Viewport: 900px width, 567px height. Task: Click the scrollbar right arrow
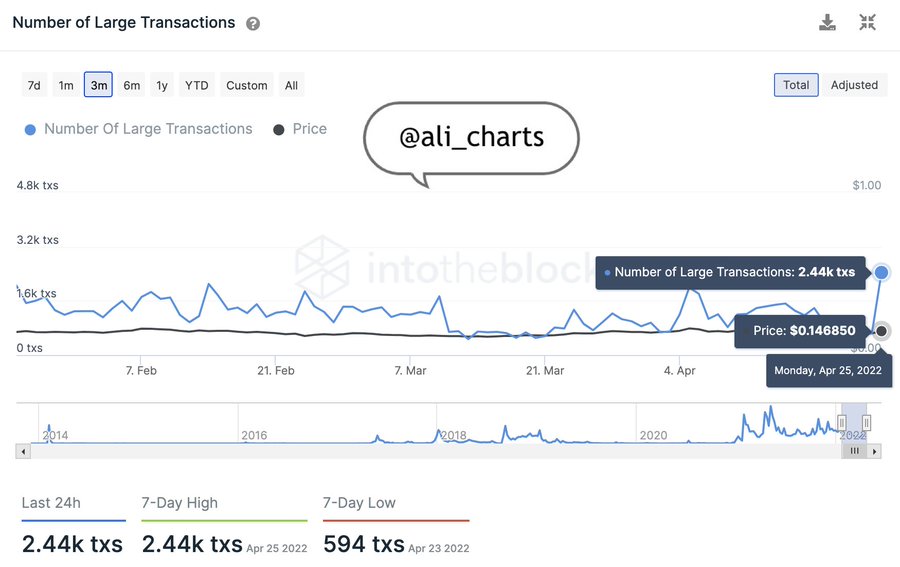point(874,451)
